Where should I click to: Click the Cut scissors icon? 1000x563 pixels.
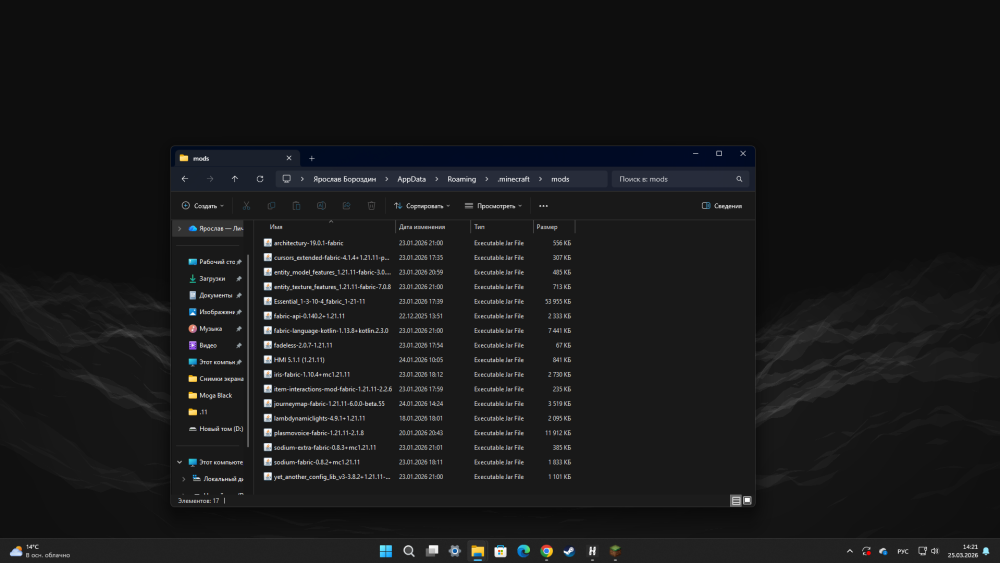pos(246,206)
